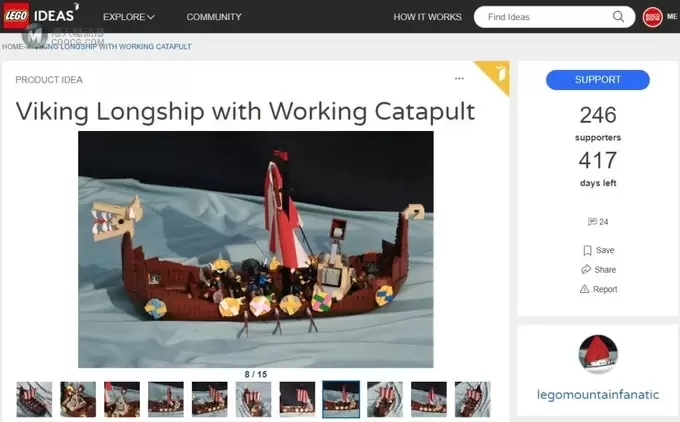This screenshot has width=680, height=422.
Task: Select the first thumbnail in gallery
Action: click(x=34, y=399)
